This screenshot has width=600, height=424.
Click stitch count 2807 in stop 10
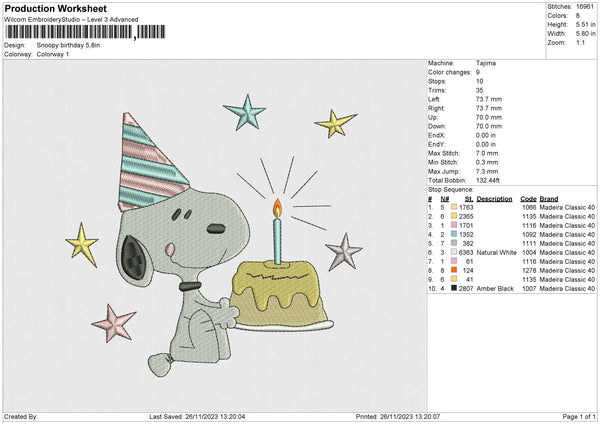click(x=466, y=289)
